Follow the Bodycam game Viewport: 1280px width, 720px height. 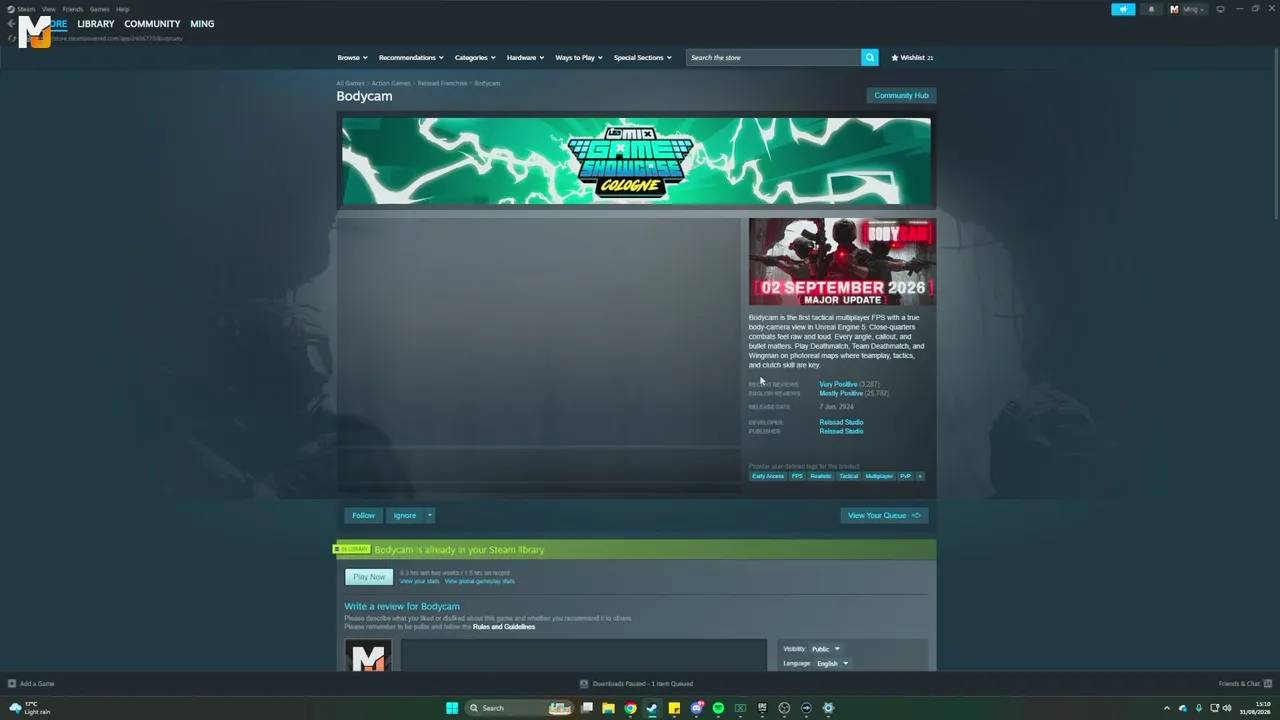[x=363, y=515]
